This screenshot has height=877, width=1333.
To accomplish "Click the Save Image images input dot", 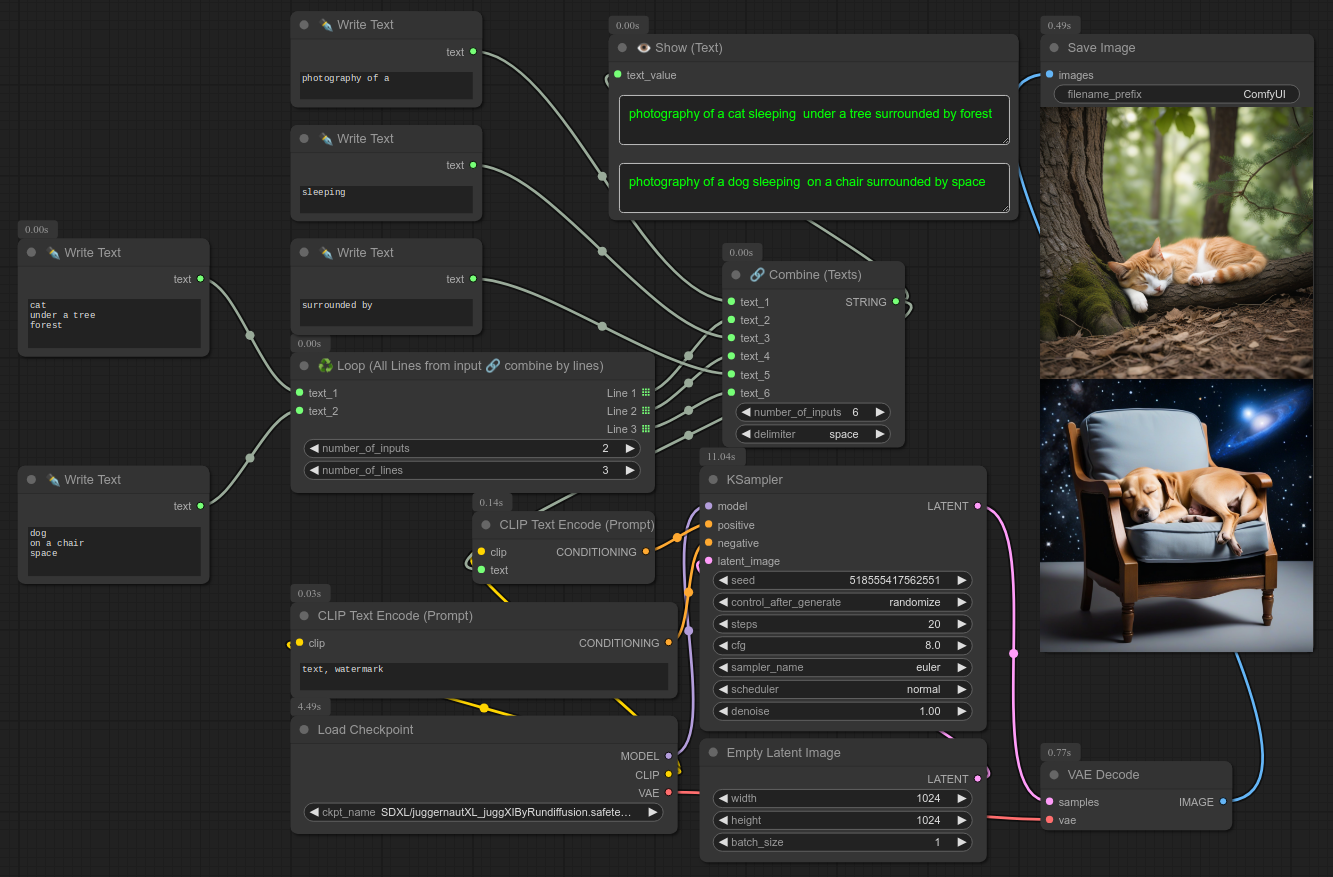I will 1049,75.
